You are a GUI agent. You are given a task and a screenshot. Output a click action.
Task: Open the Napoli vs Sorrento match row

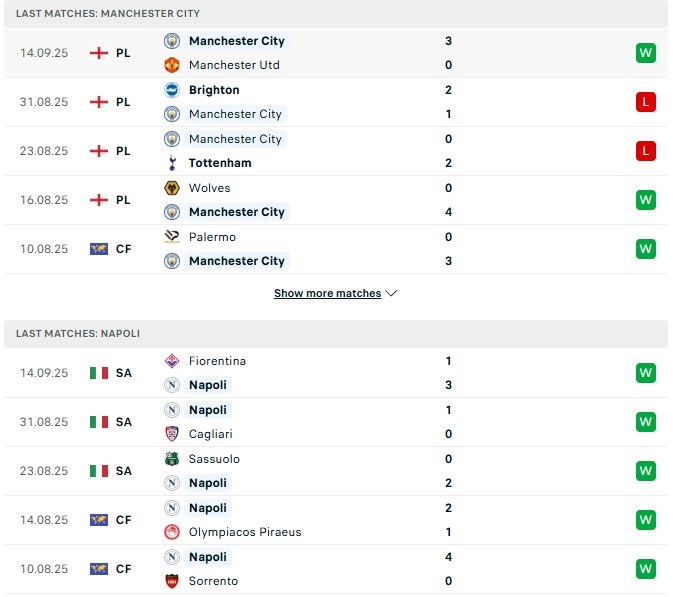point(330,569)
